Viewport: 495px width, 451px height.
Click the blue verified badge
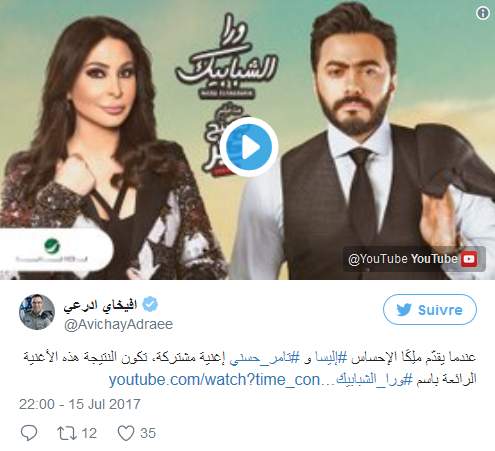pos(150,304)
